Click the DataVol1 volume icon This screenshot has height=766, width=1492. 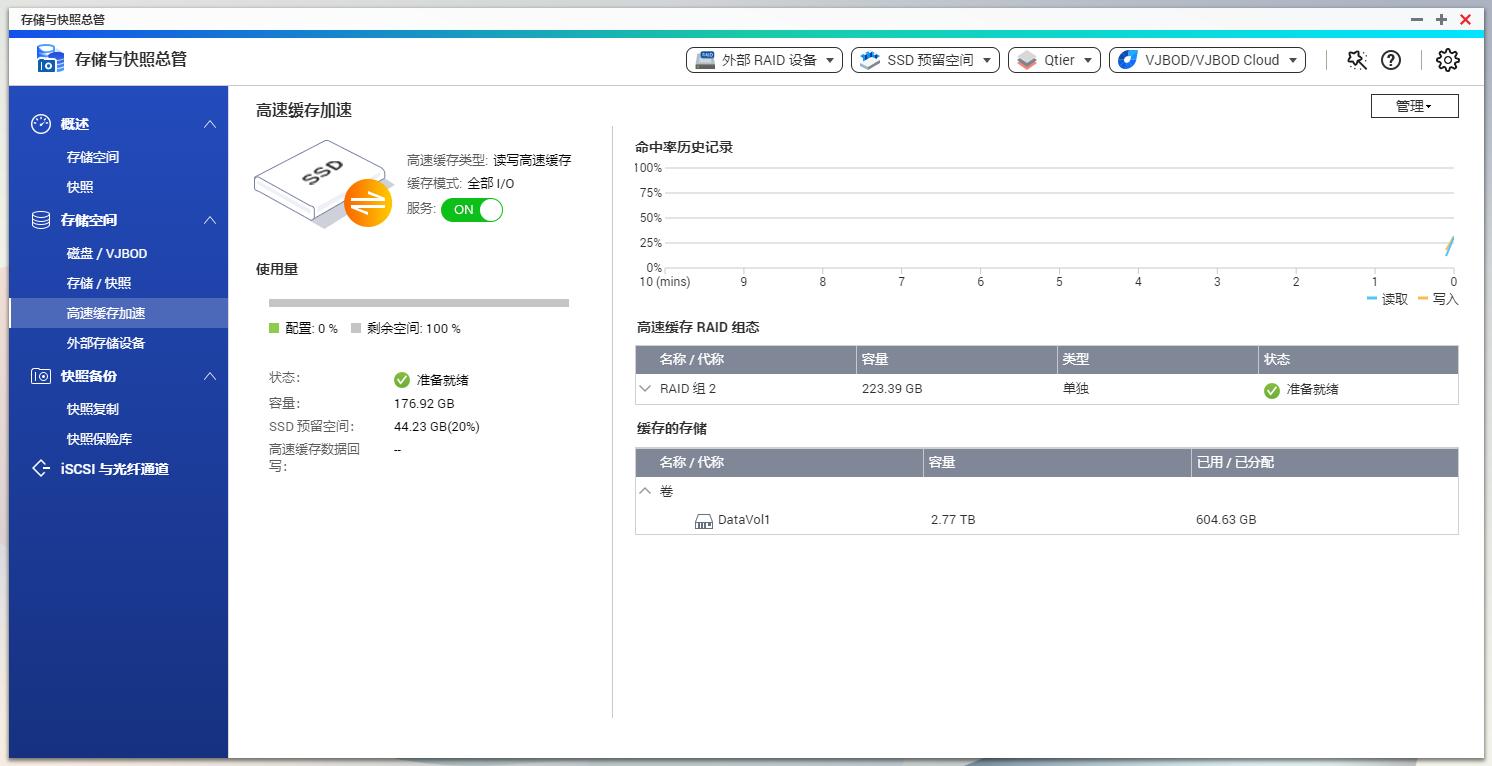(703, 520)
